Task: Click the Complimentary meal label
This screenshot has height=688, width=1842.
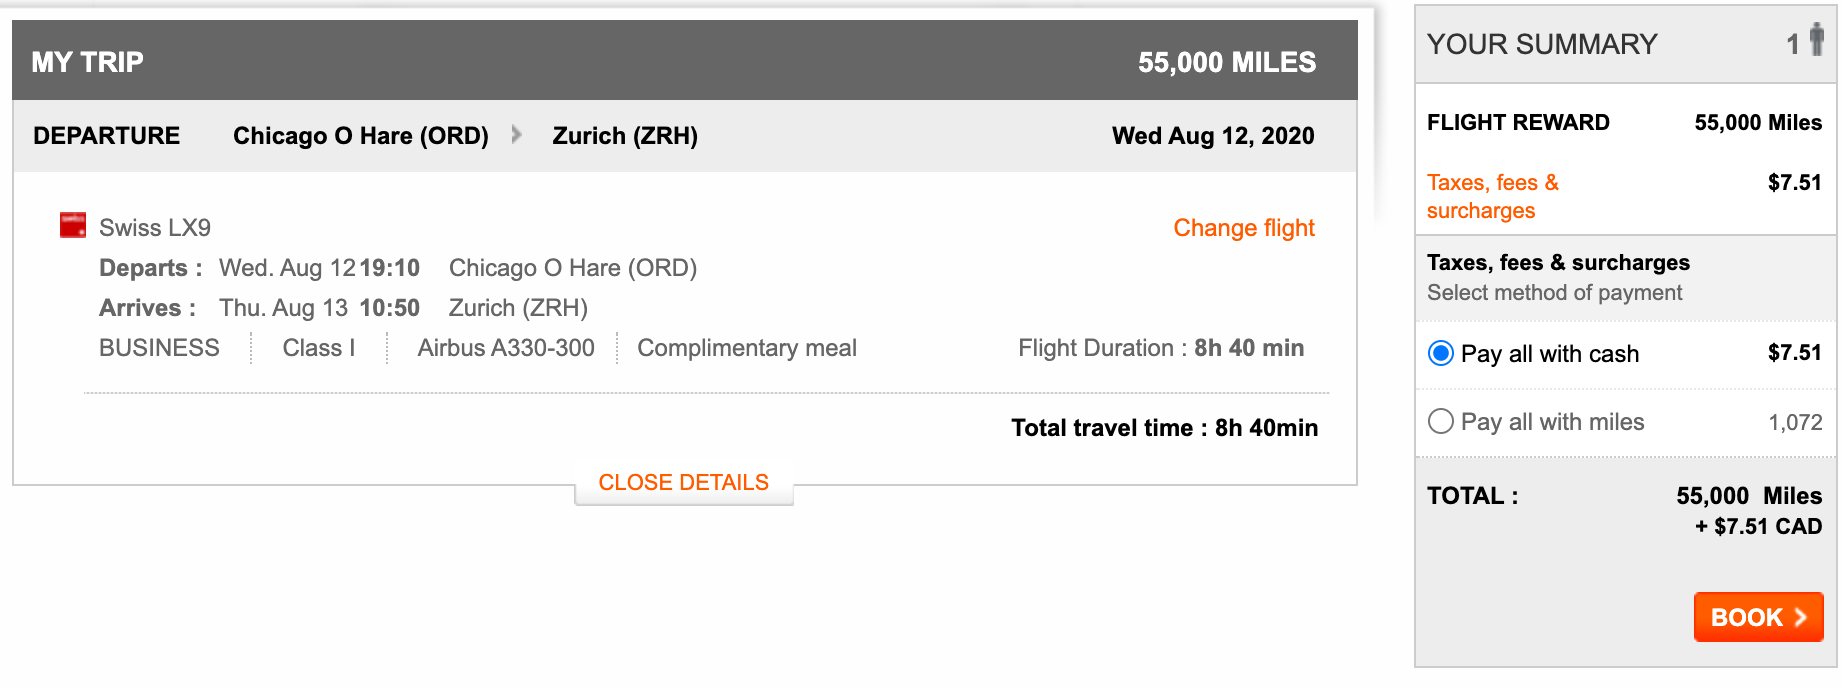Action: [746, 348]
